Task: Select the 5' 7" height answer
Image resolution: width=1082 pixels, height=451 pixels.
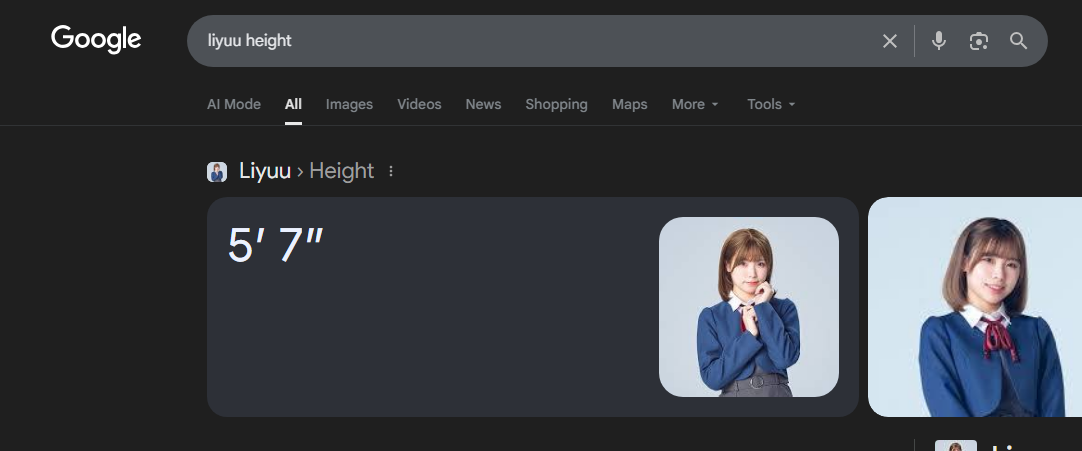Action: point(275,245)
